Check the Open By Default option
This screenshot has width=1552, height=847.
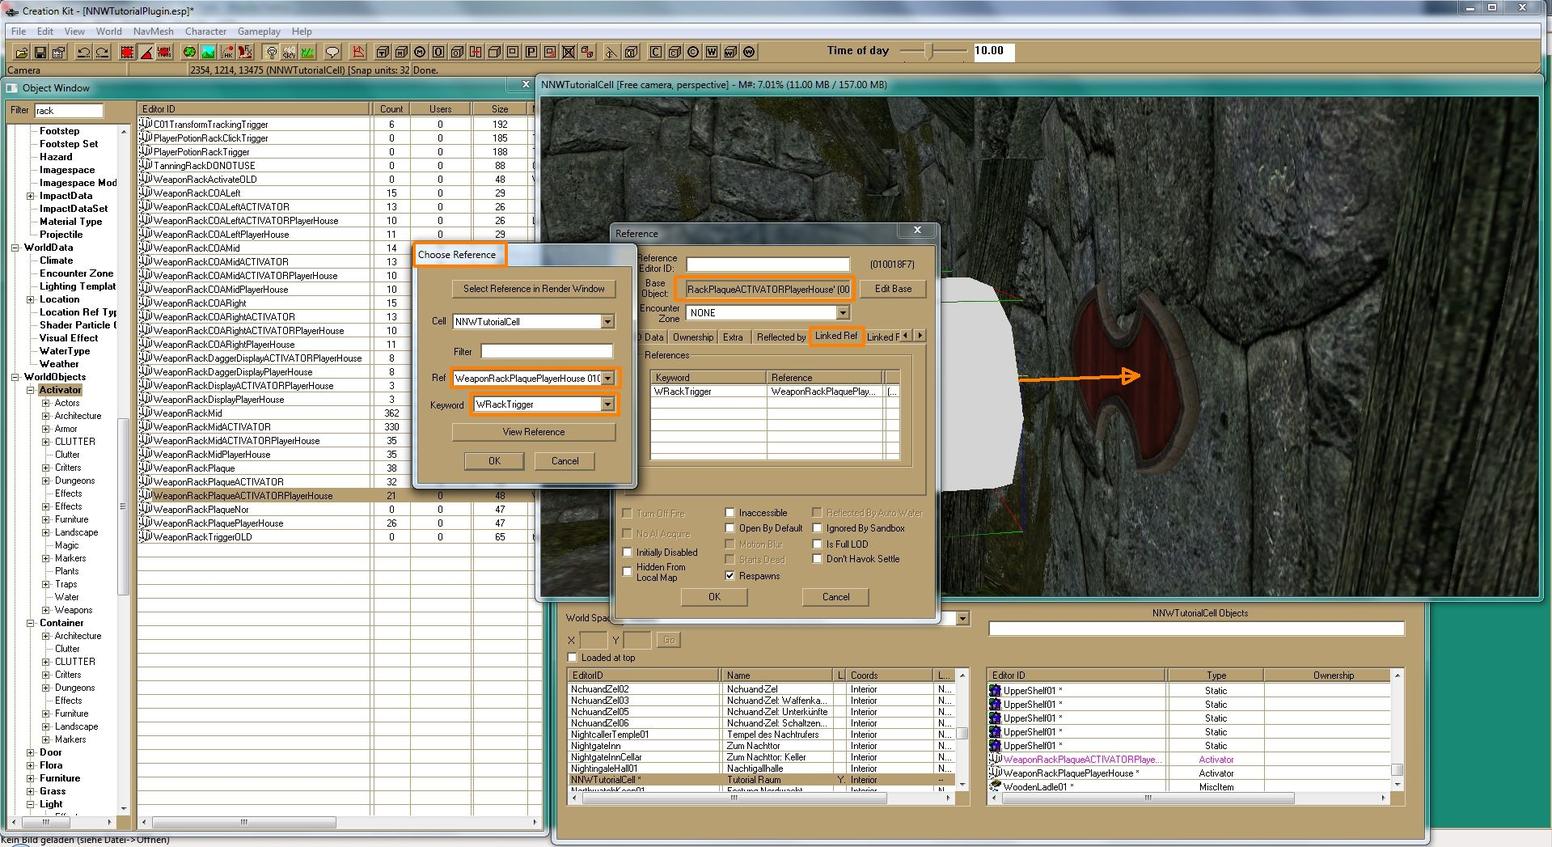point(730,528)
